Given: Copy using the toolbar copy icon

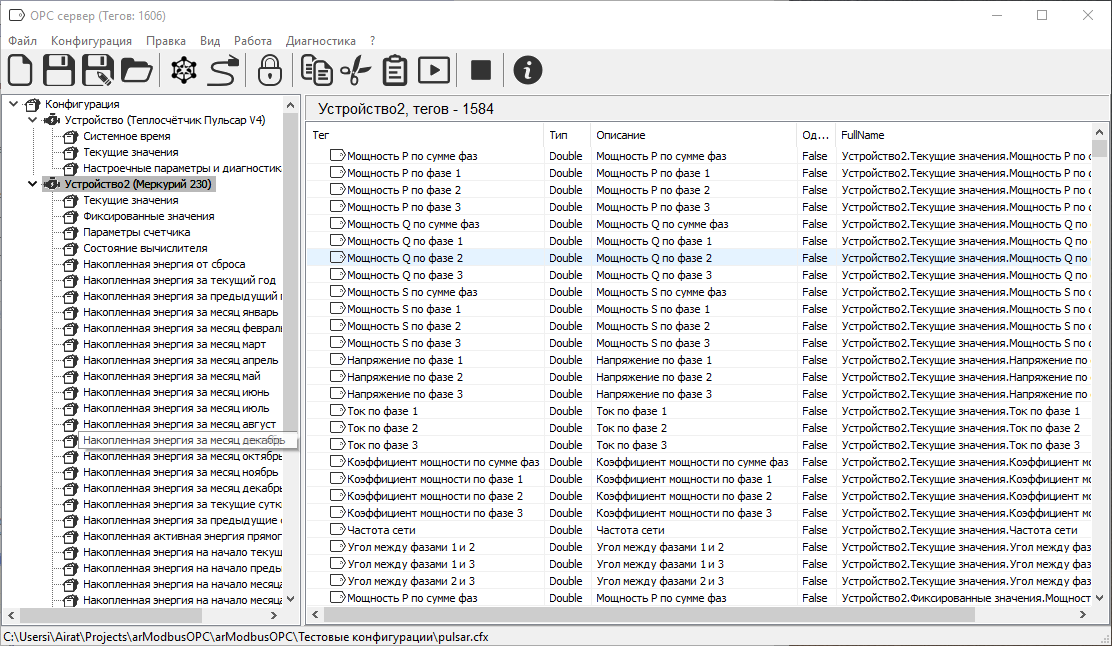Looking at the screenshot, I should pos(318,70).
